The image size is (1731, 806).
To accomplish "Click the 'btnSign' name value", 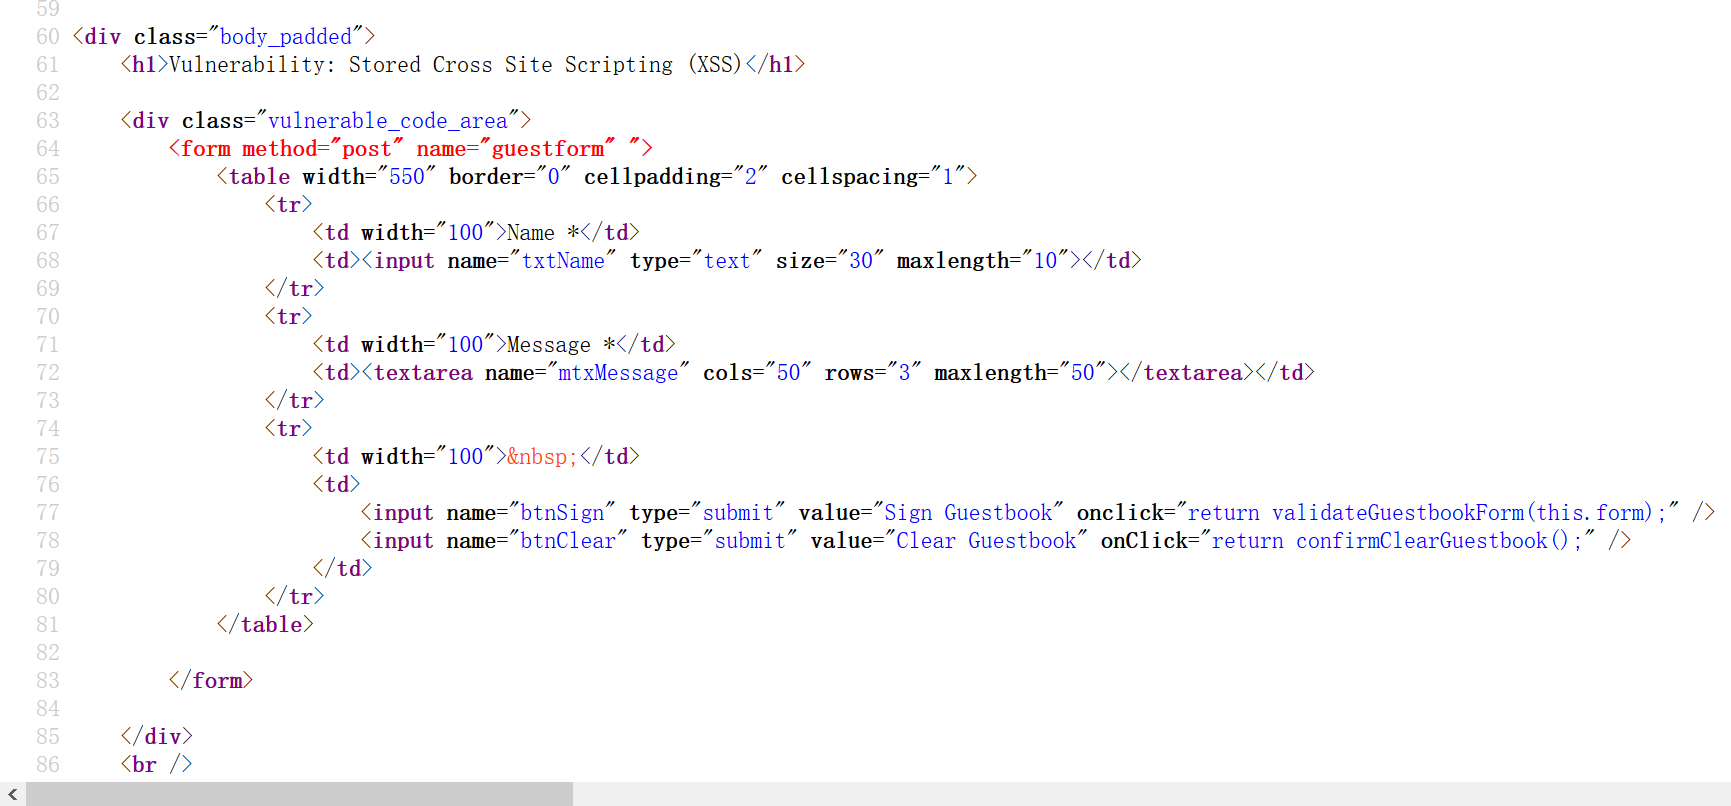I will 562,513.
